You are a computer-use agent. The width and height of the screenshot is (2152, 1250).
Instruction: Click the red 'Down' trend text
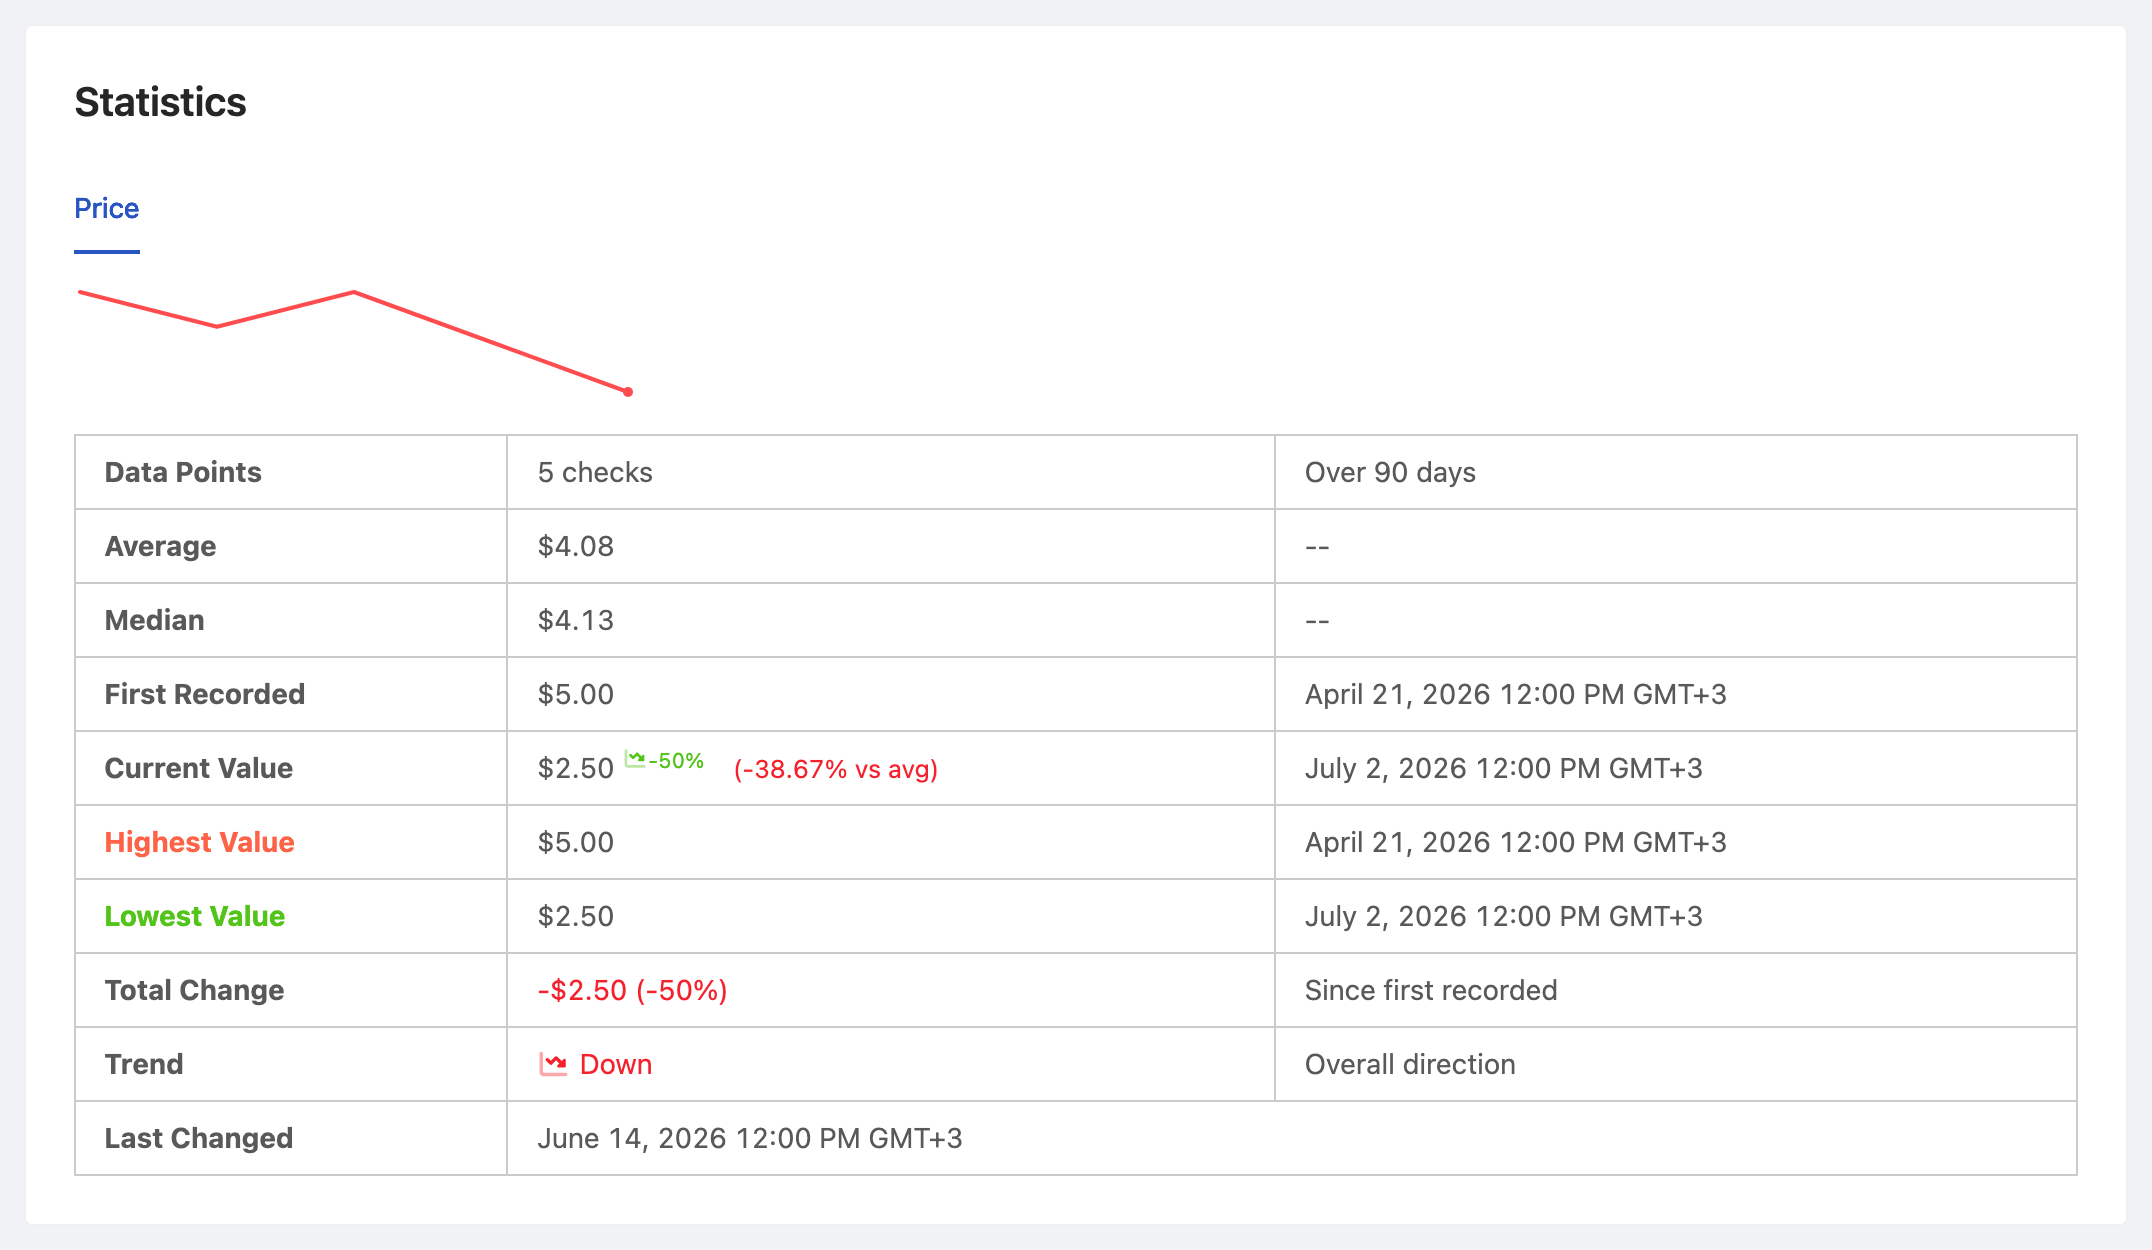[616, 1064]
